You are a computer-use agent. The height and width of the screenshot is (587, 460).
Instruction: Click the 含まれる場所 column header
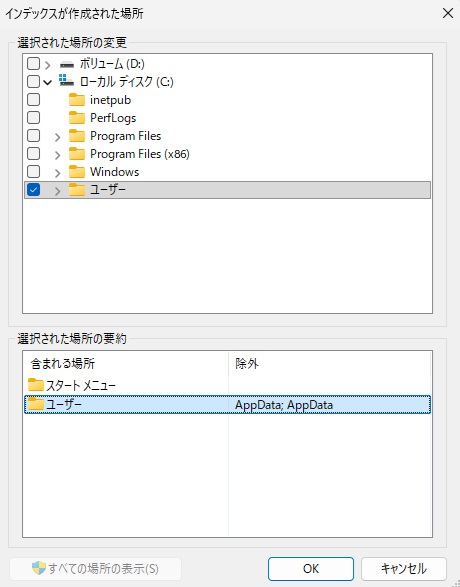tap(126, 364)
